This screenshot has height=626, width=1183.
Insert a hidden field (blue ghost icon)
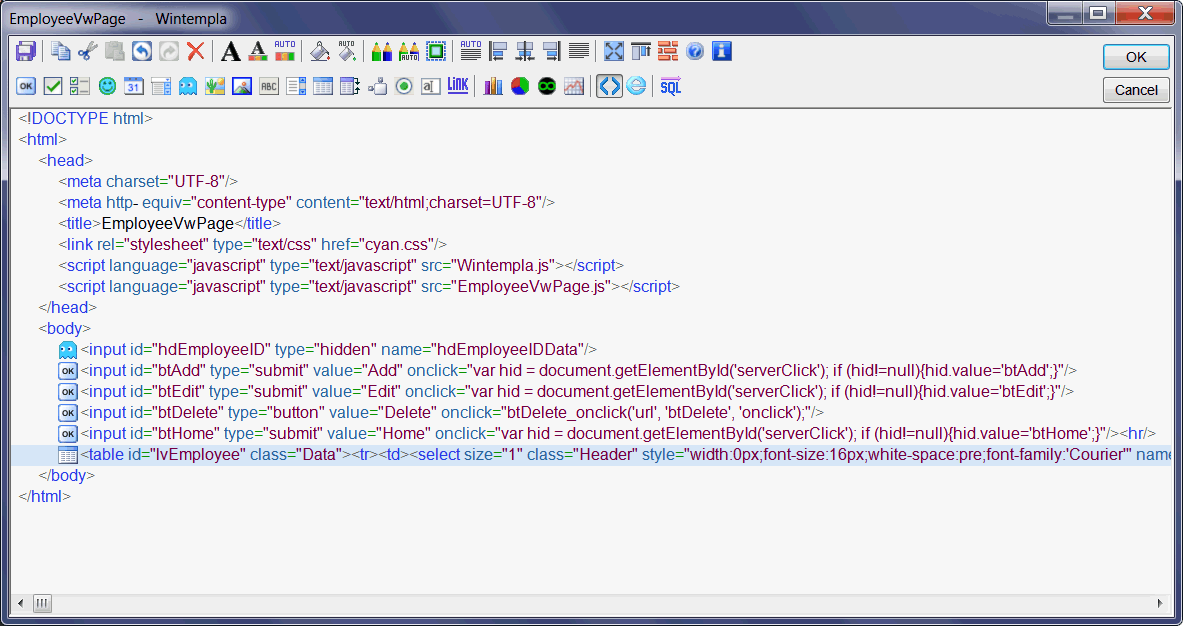[189, 87]
